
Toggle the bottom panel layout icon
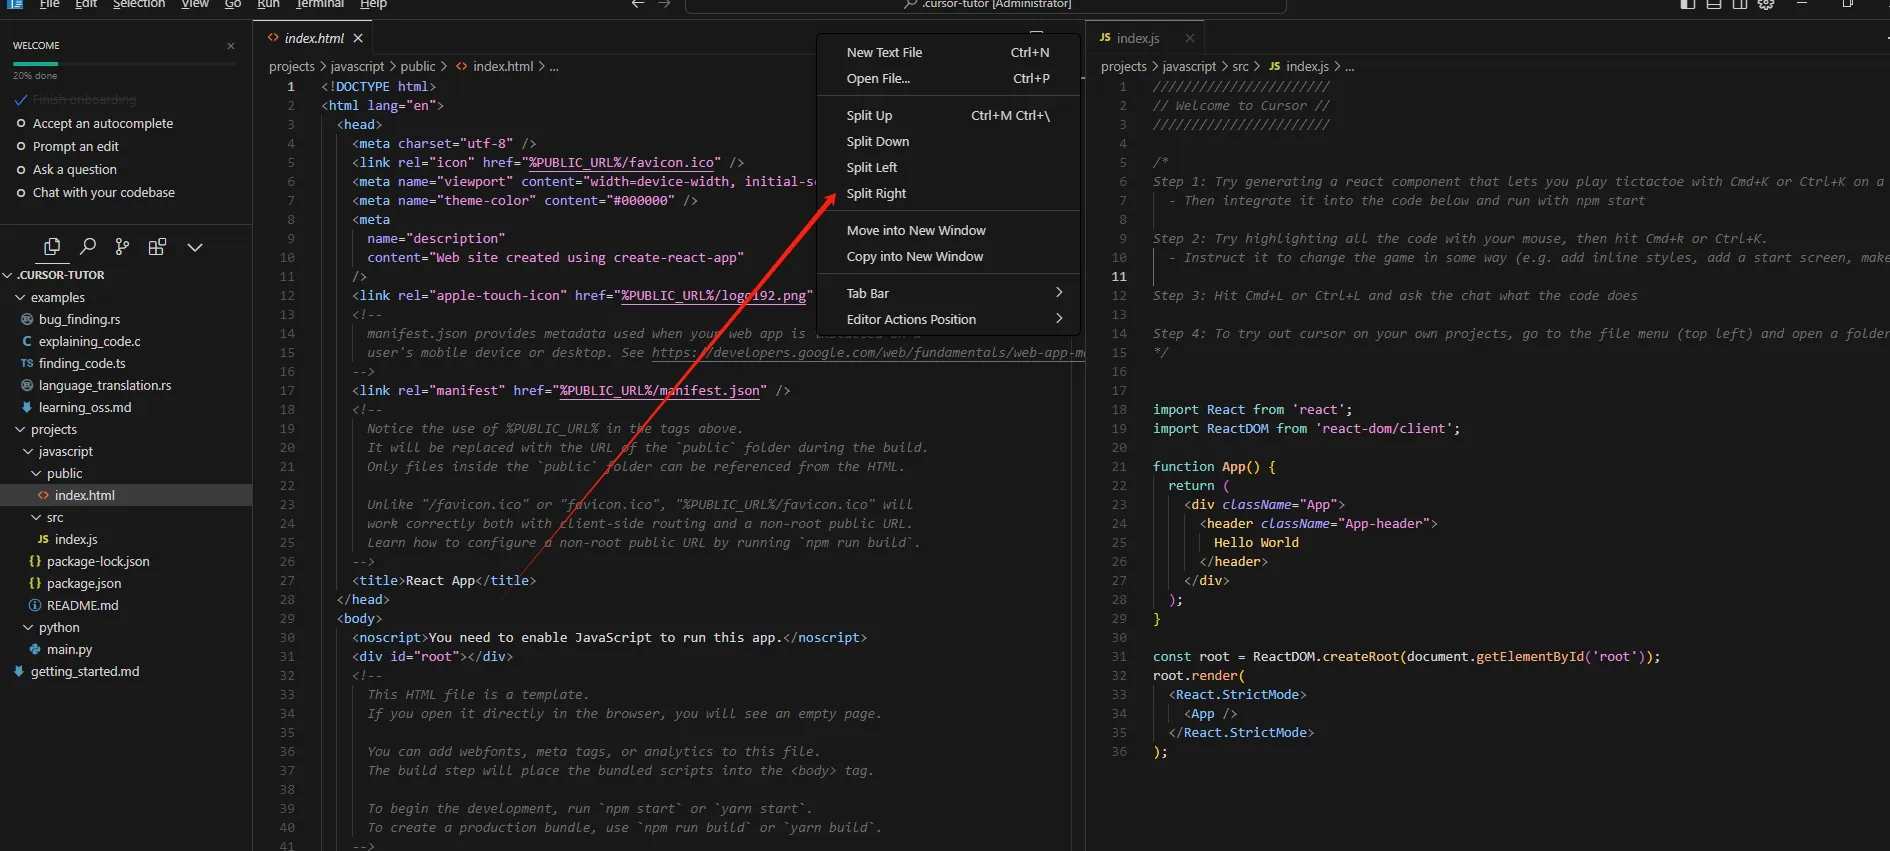pos(1714,5)
